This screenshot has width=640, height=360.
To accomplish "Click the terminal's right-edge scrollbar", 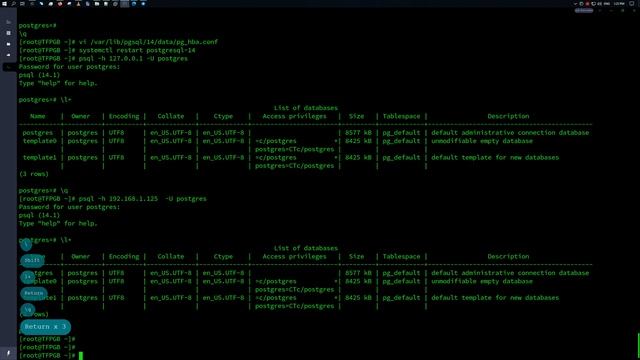I will pyautogui.click(x=638, y=345).
